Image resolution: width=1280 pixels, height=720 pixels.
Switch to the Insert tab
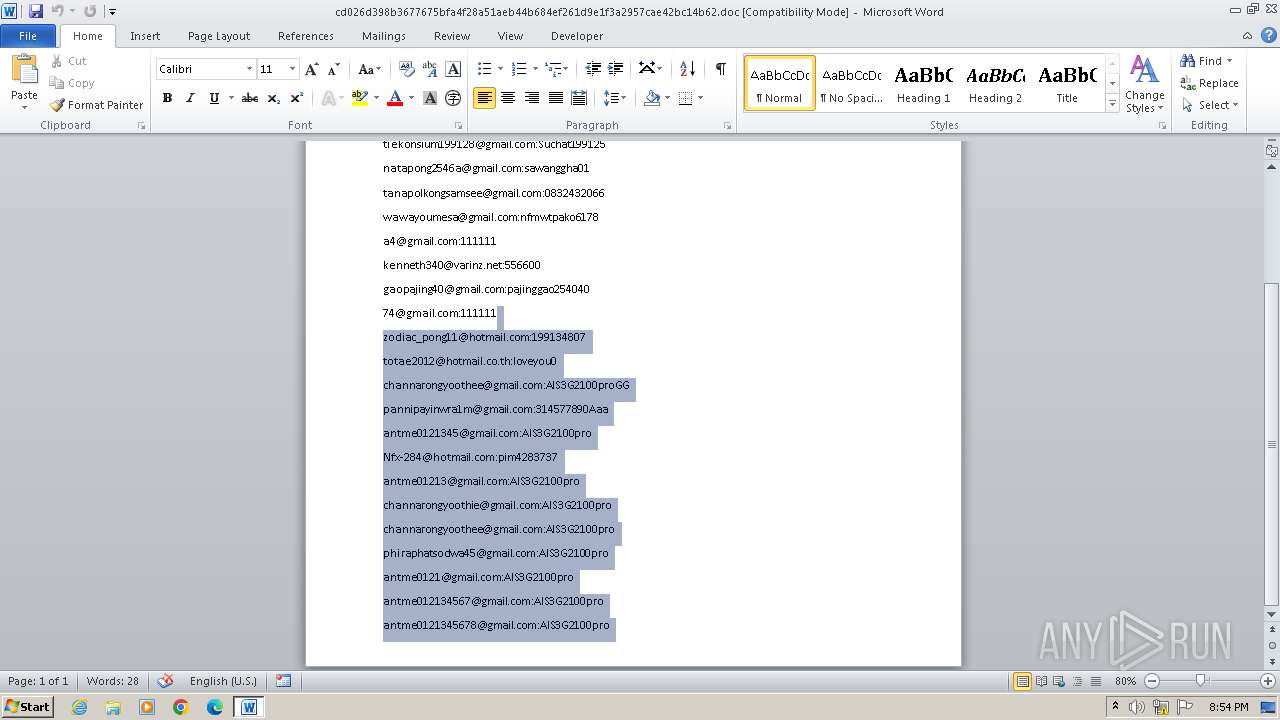coord(145,36)
